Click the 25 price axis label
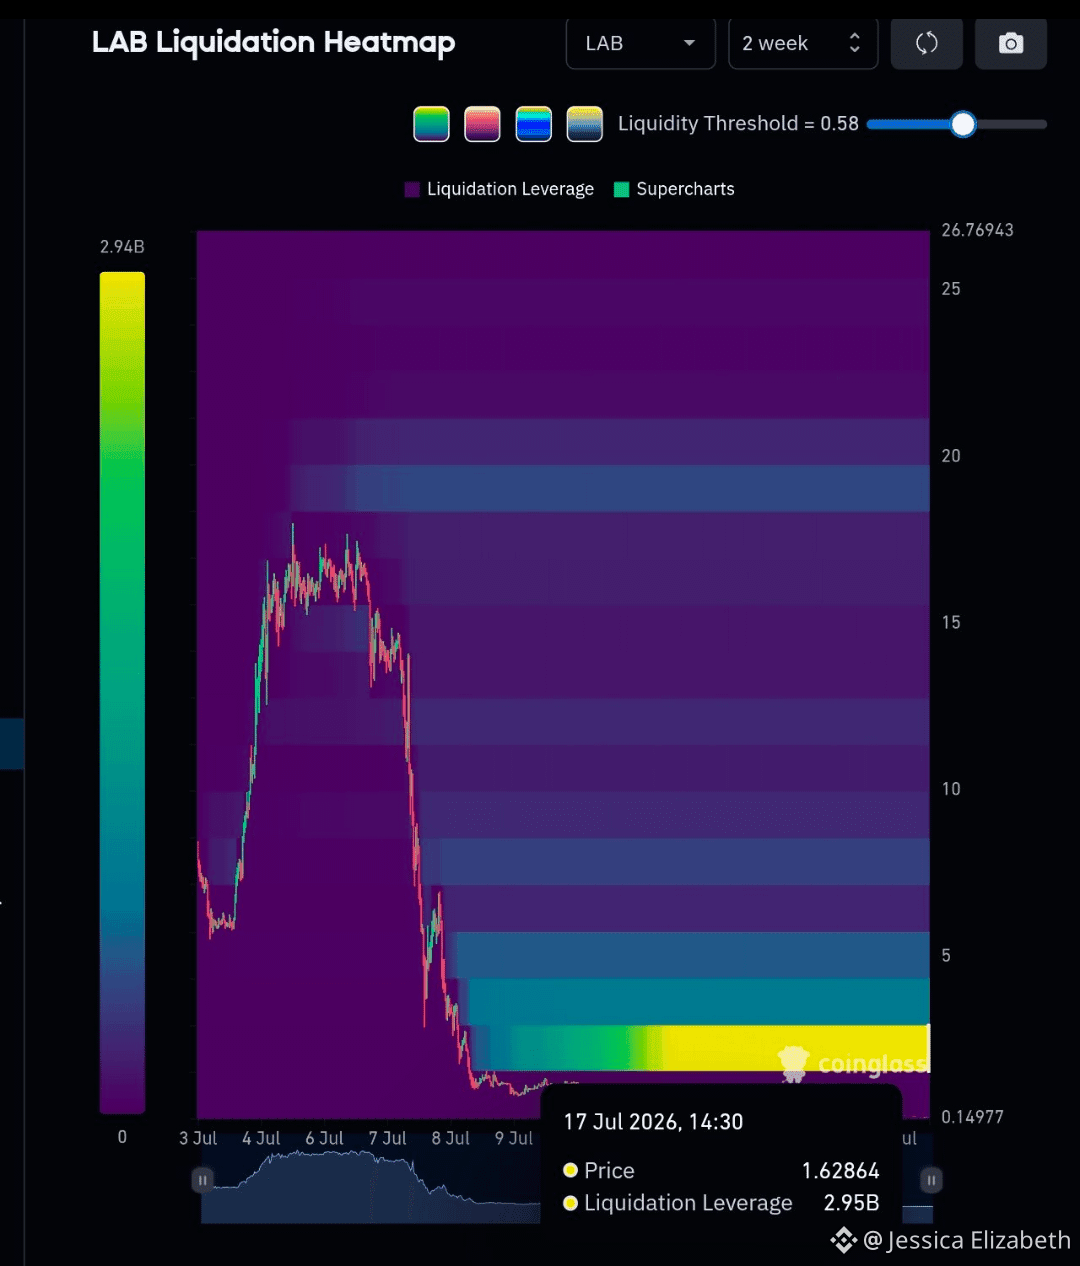This screenshot has height=1266, width=1080. pos(951,289)
